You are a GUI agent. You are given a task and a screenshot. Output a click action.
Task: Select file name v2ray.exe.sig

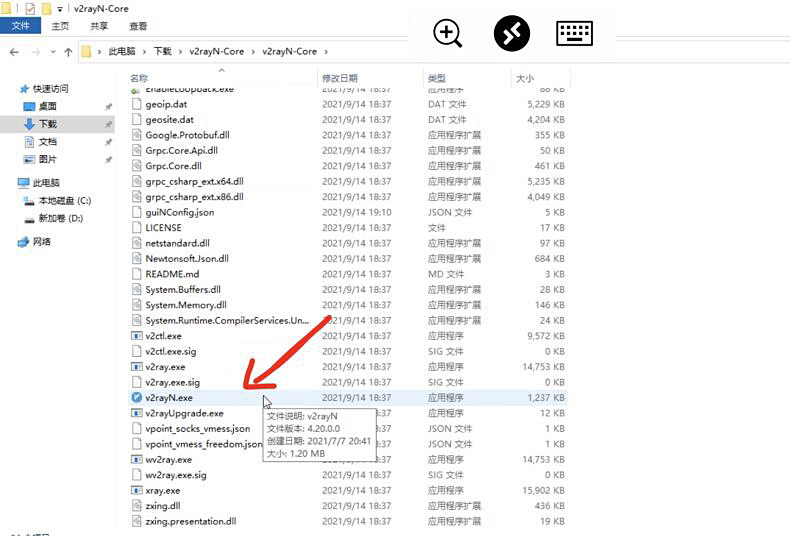[172, 382]
